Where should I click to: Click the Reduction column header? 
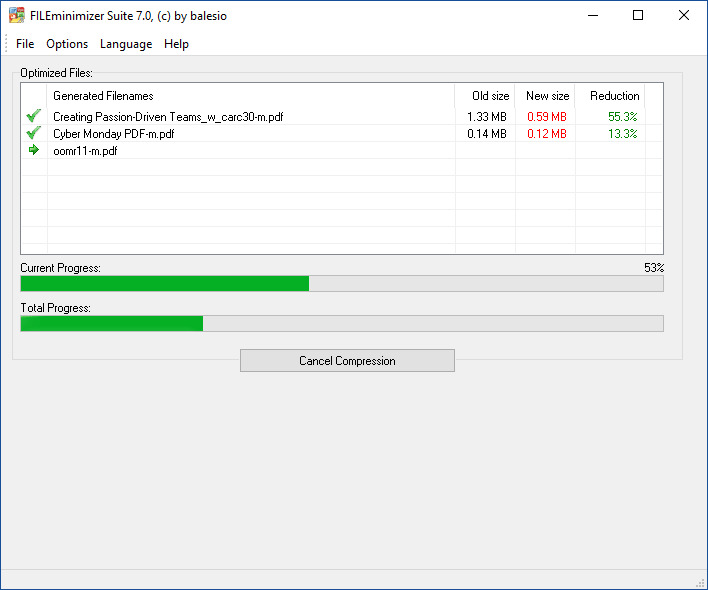(x=610, y=96)
